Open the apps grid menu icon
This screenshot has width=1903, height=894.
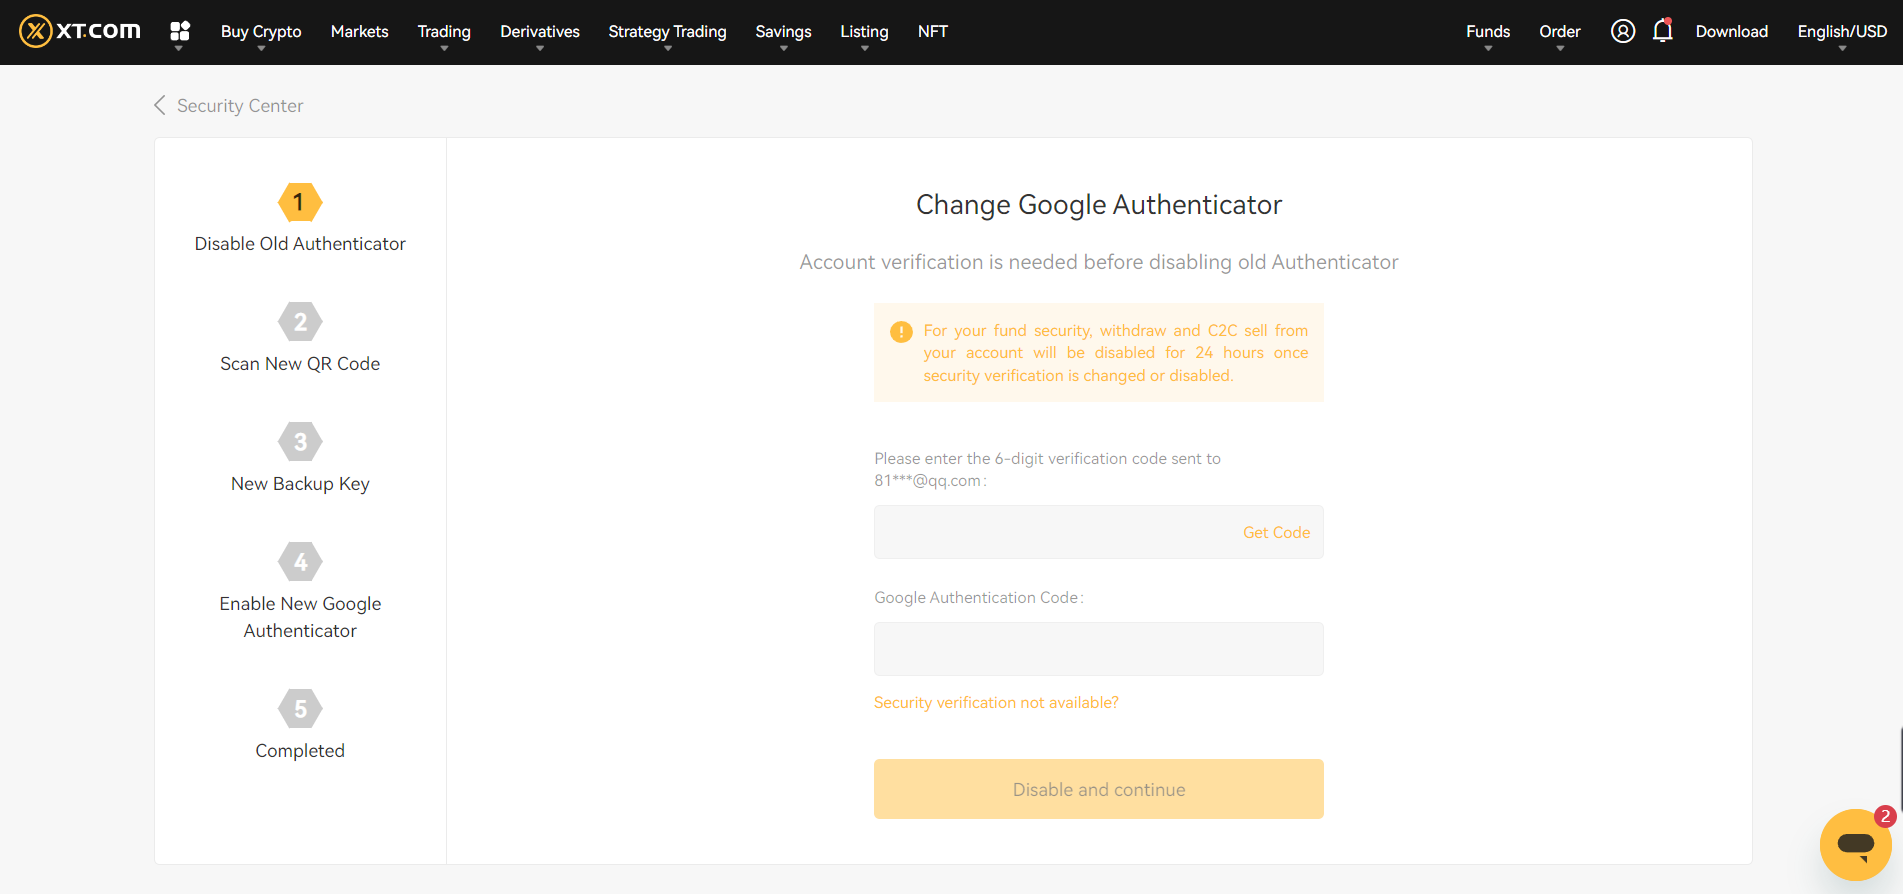click(180, 31)
